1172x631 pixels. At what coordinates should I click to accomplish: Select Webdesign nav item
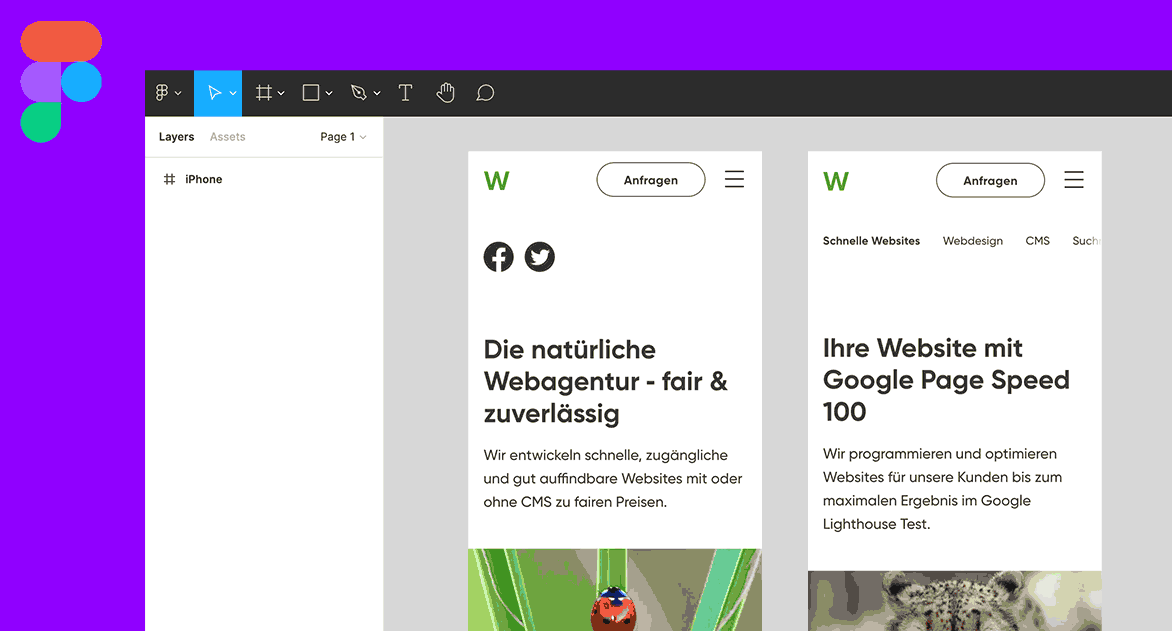tap(972, 241)
